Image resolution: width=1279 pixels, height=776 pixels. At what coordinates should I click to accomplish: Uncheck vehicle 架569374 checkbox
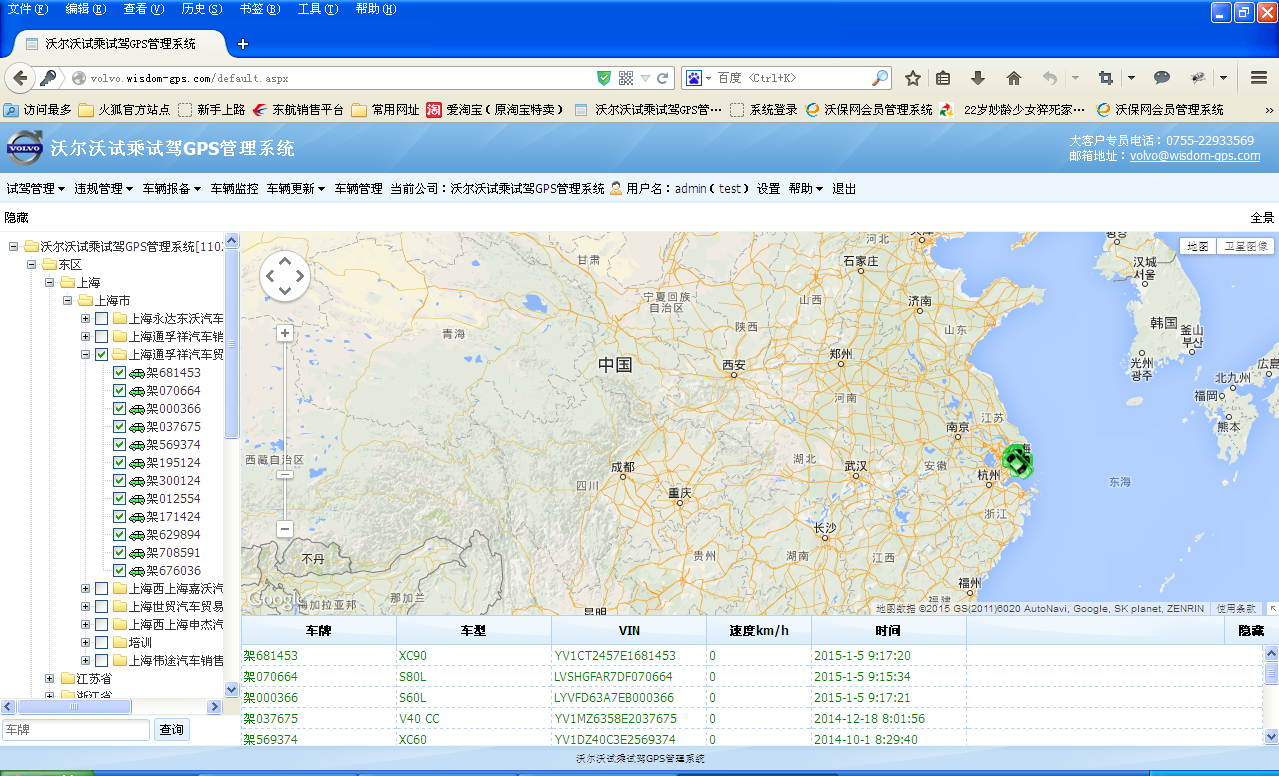120,445
